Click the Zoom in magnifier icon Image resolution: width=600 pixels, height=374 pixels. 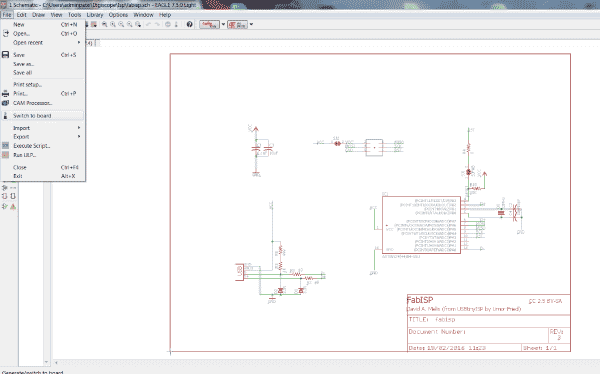pos(113,24)
